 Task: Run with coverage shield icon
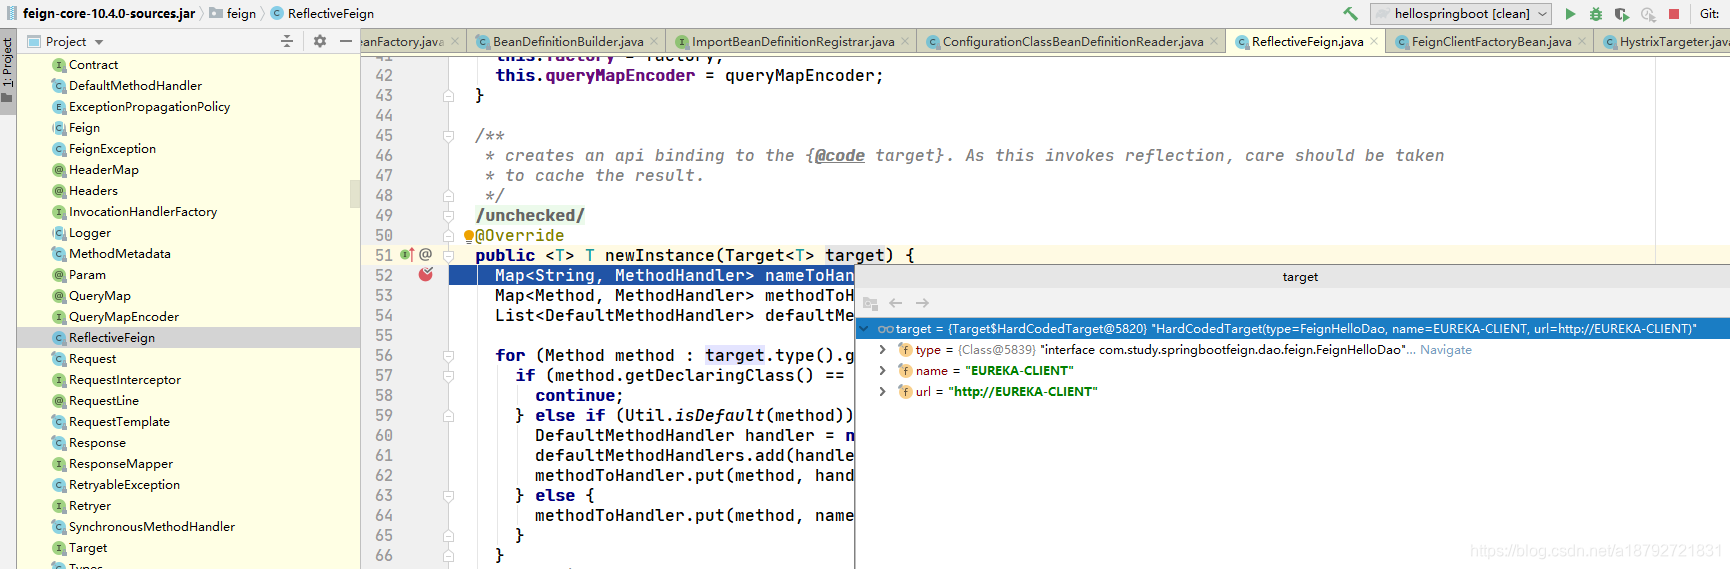point(1622,14)
